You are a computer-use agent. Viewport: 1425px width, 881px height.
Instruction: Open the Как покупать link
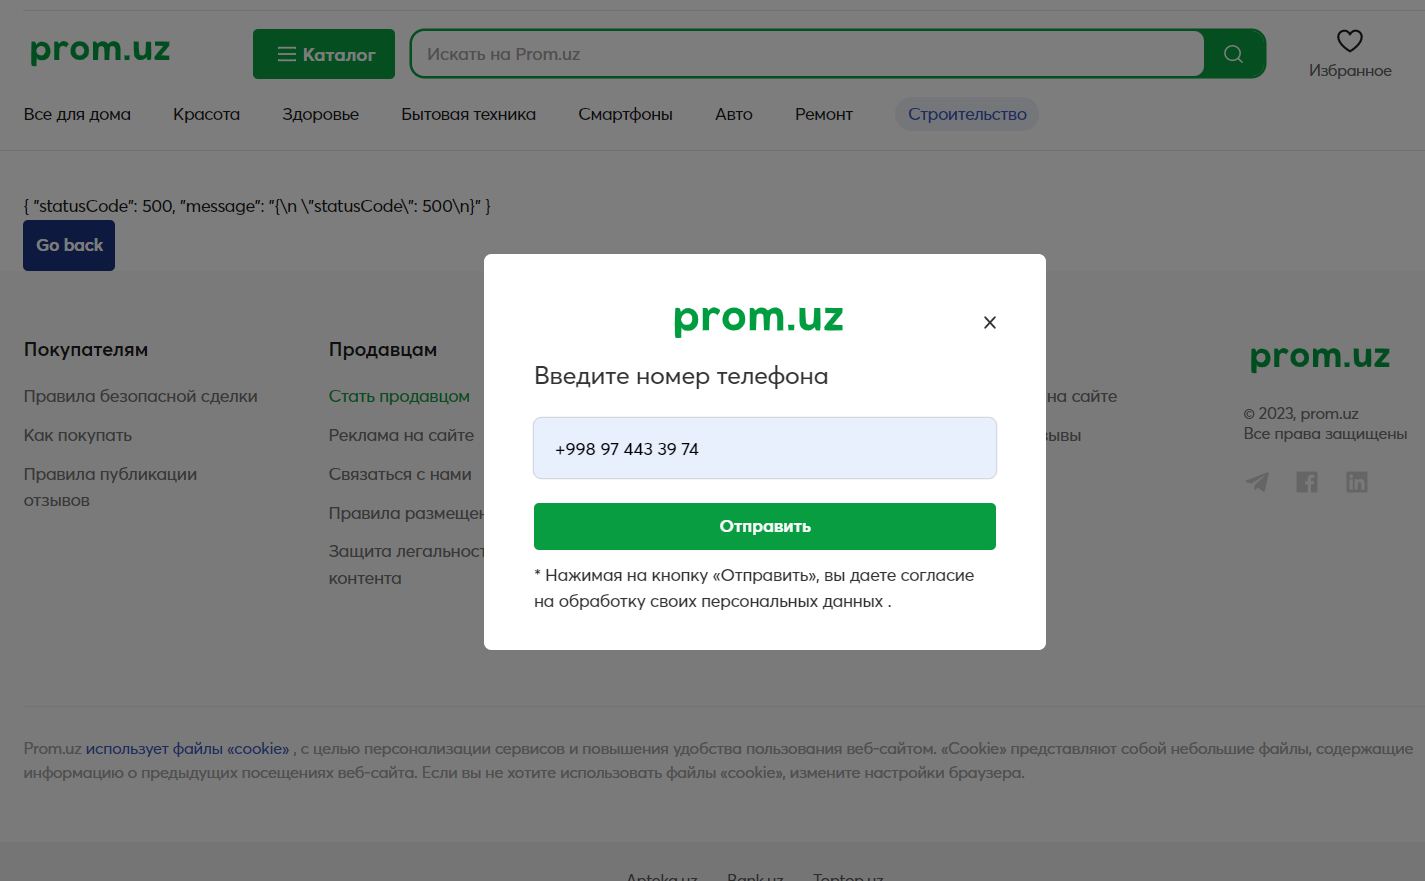tap(78, 435)
